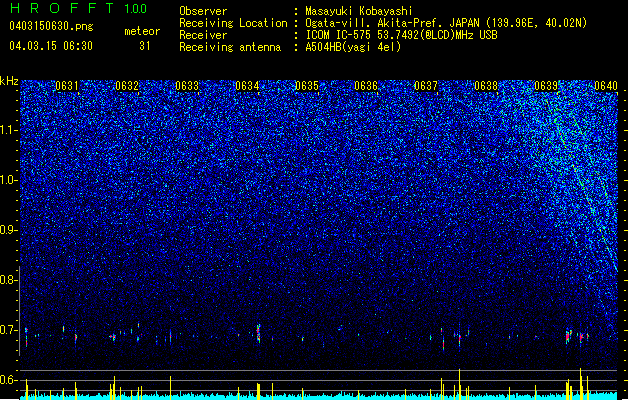Click the meteor count value 31
This screenshot has height=400, width=629.
(145, 46)
